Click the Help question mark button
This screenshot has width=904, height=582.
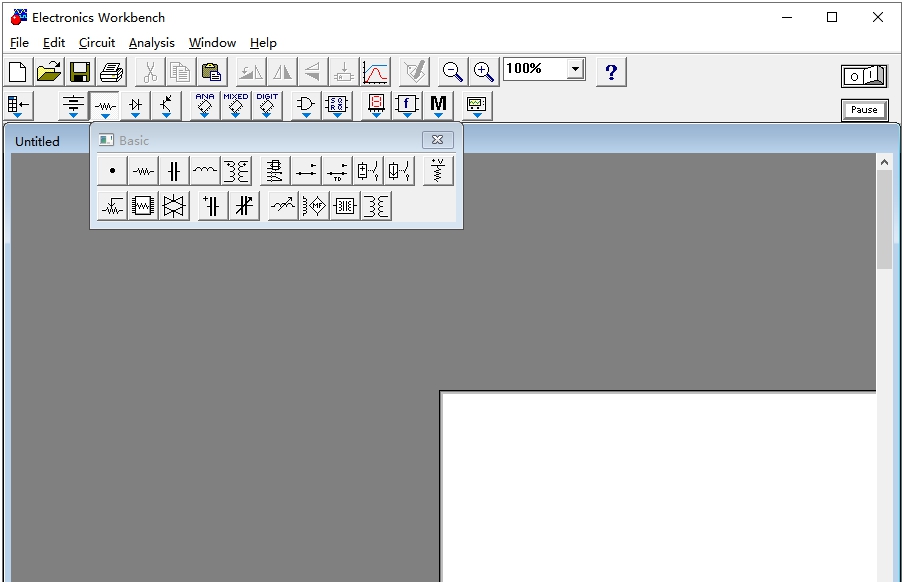611,72
